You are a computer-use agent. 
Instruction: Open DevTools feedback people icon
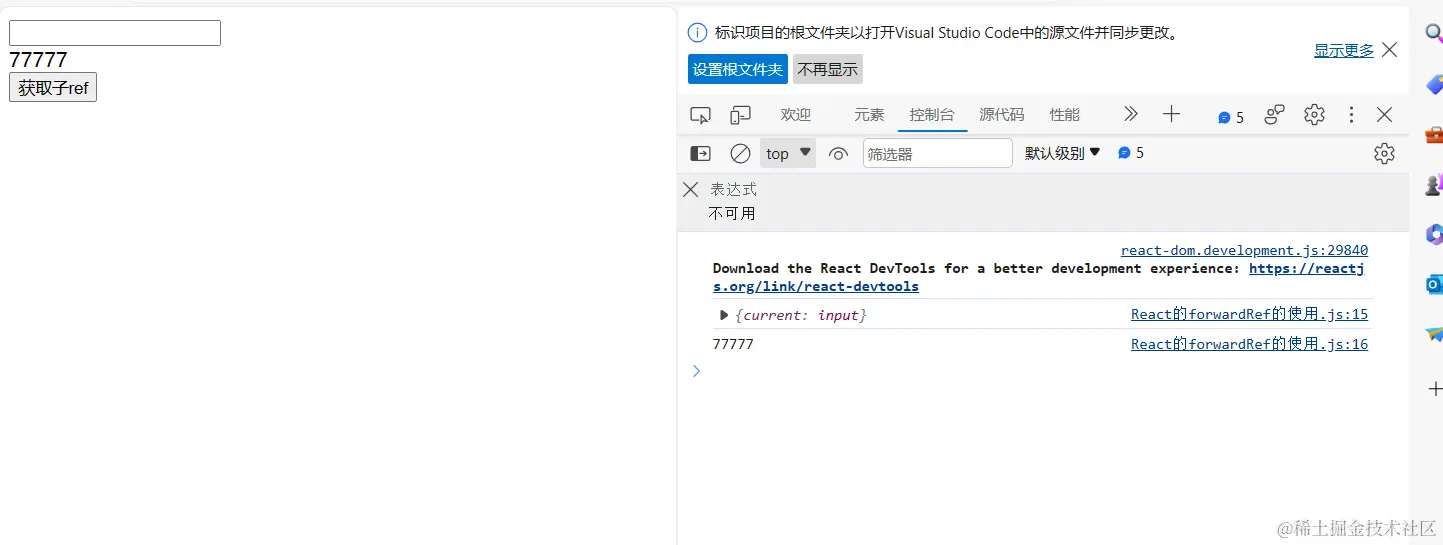[x=1274, y=115]
